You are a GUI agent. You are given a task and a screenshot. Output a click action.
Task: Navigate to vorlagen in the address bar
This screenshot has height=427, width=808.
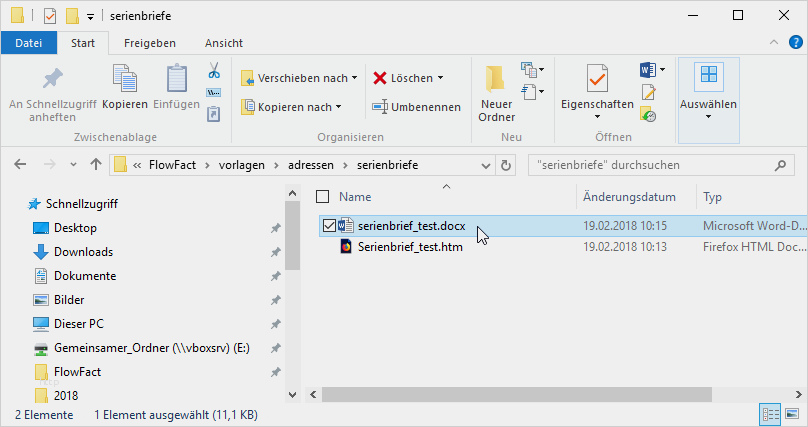click(242, 165)
